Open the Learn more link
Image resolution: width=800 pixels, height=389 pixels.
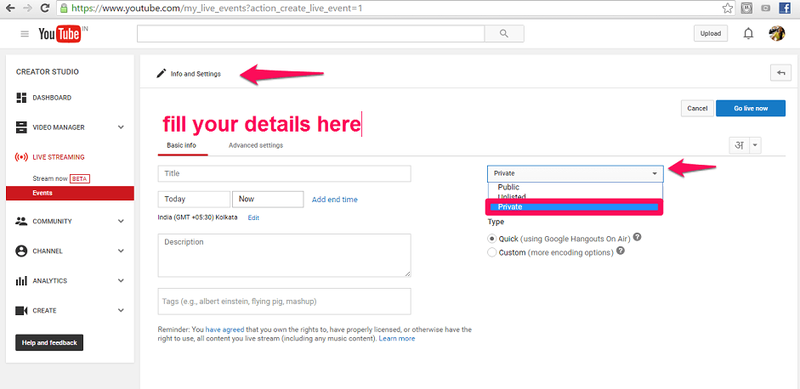[x=397, y=338]
